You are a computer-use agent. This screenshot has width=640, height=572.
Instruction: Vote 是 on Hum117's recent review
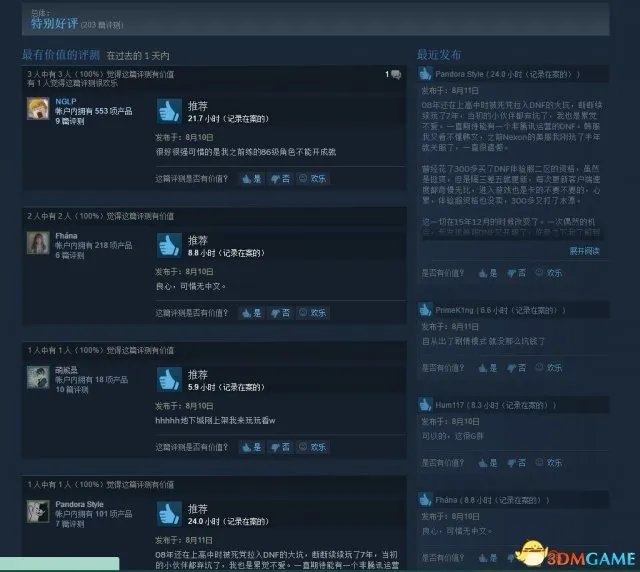coord(488,463)
